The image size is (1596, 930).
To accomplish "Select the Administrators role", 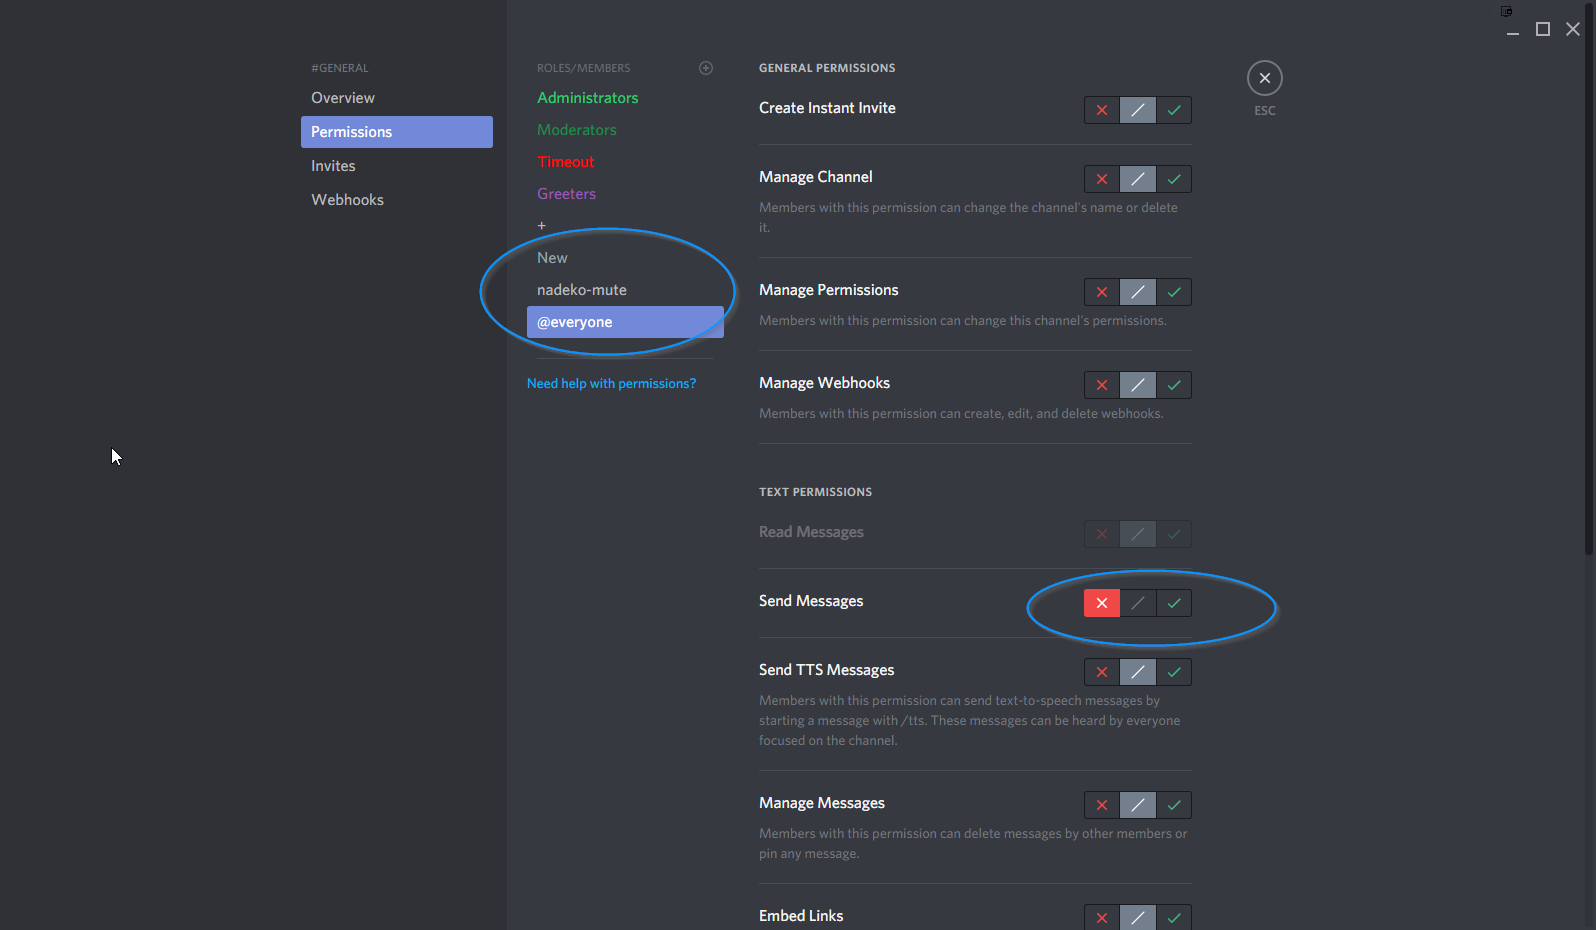I will pos(587,98).
